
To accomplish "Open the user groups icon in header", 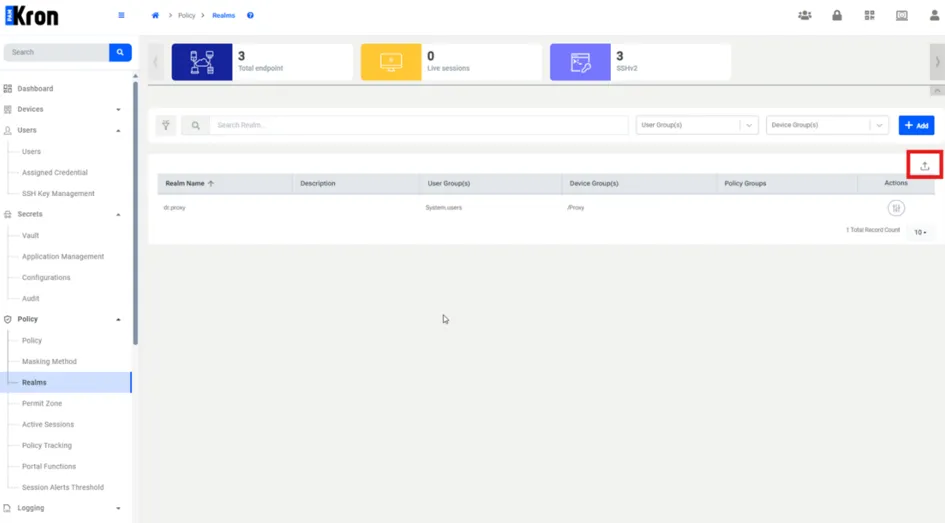I will 805,16.
